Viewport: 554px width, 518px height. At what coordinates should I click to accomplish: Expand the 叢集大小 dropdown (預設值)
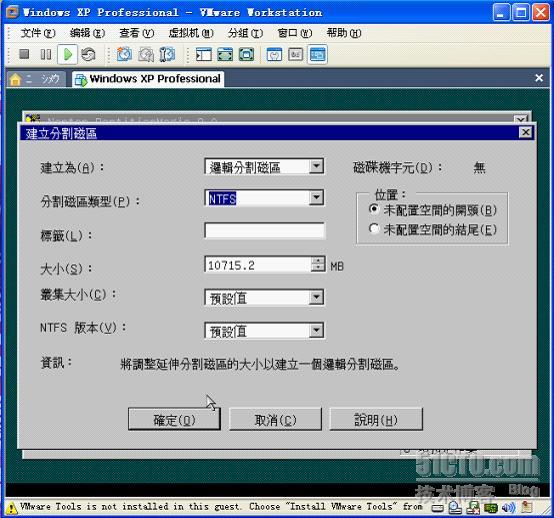point(316,297)
